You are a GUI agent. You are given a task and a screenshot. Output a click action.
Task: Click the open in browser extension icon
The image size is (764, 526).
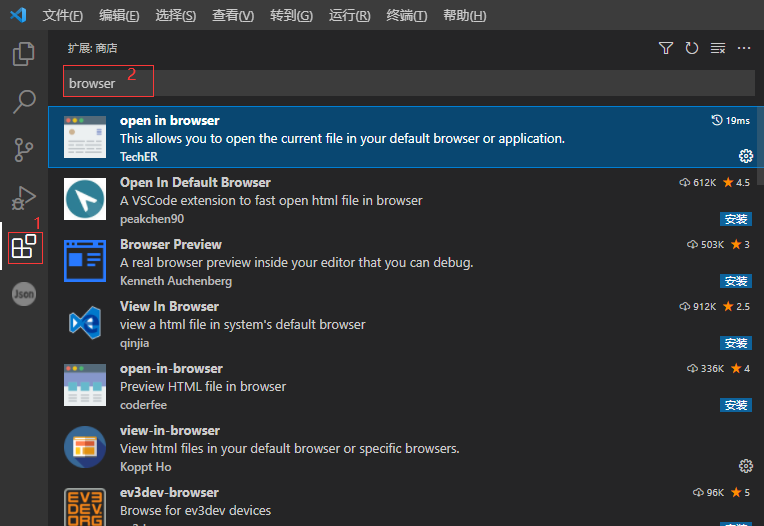click(x=85, y=137)
